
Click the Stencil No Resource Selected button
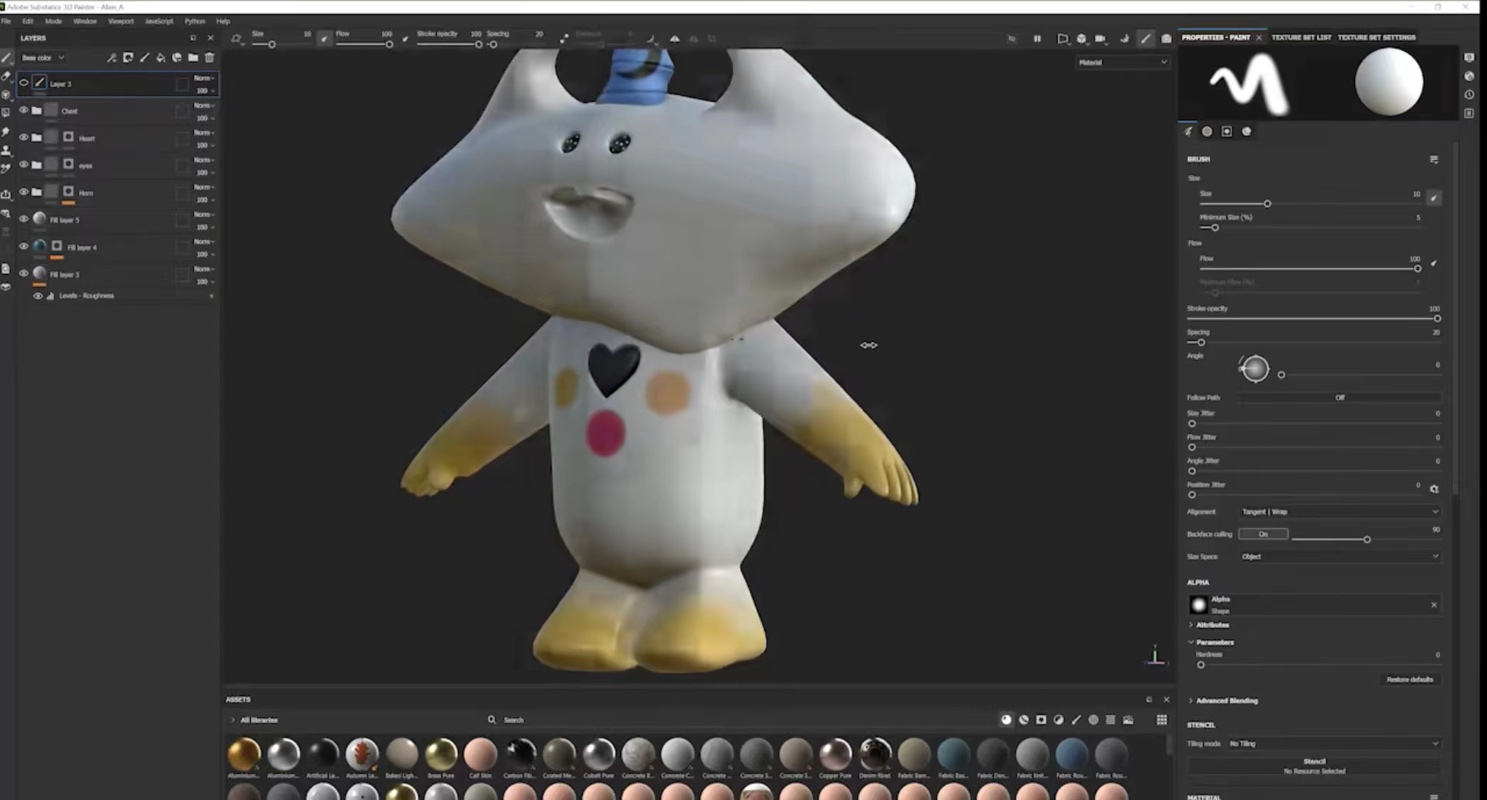pos(1314,766)
